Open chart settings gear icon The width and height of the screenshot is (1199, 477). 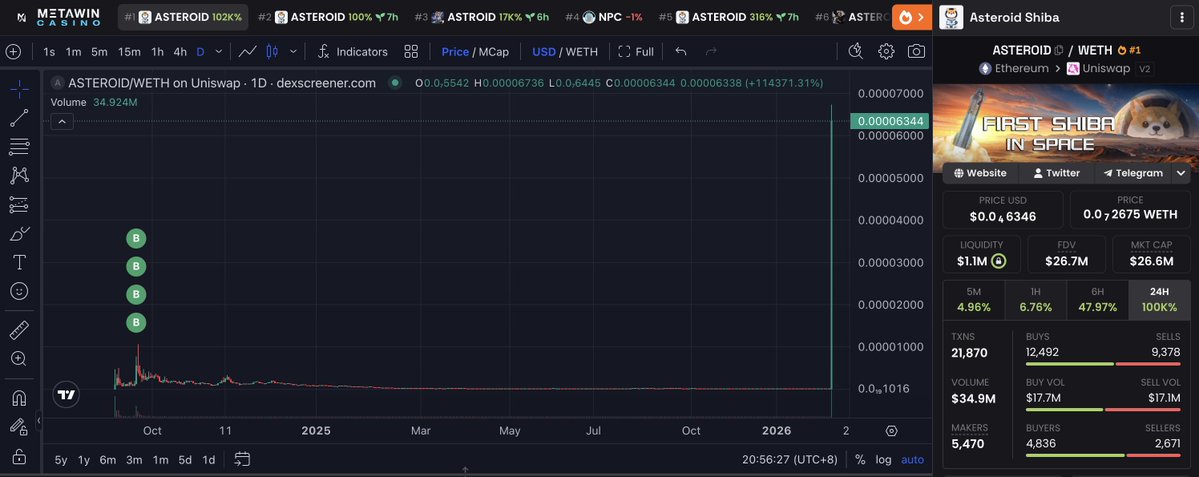(x=886, y=51)
